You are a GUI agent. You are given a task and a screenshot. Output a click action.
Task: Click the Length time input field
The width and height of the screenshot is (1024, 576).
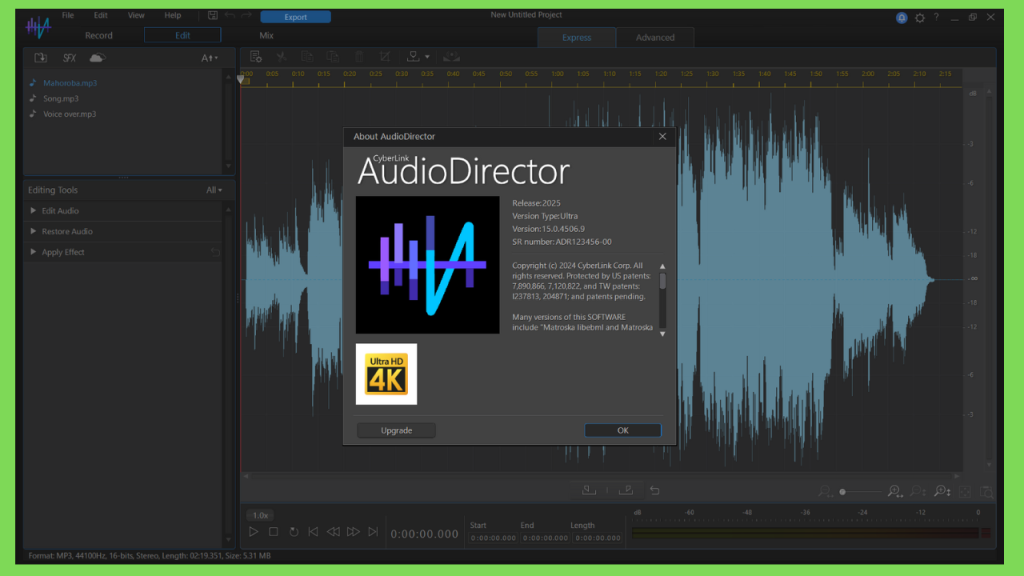598,538
